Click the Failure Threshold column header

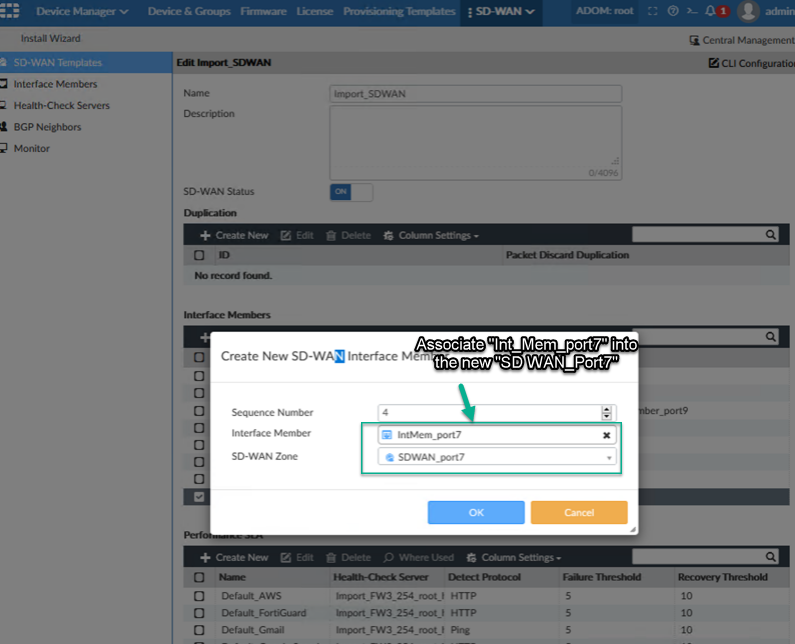(x=602, y=577)
